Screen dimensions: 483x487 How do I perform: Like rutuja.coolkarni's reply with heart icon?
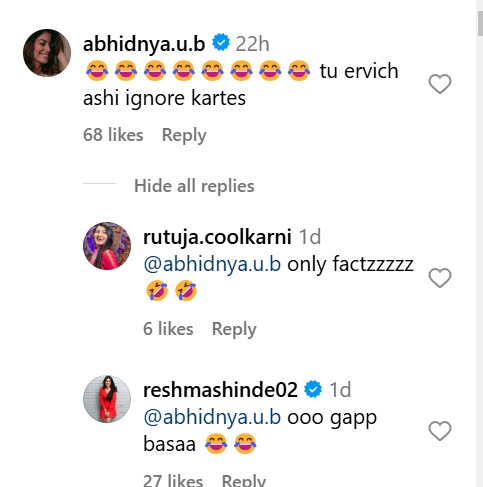click(440, 278)
